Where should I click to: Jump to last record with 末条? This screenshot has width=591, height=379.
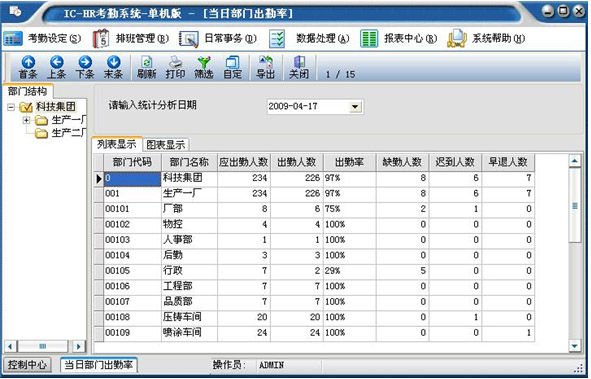click(x=113, y=67)
